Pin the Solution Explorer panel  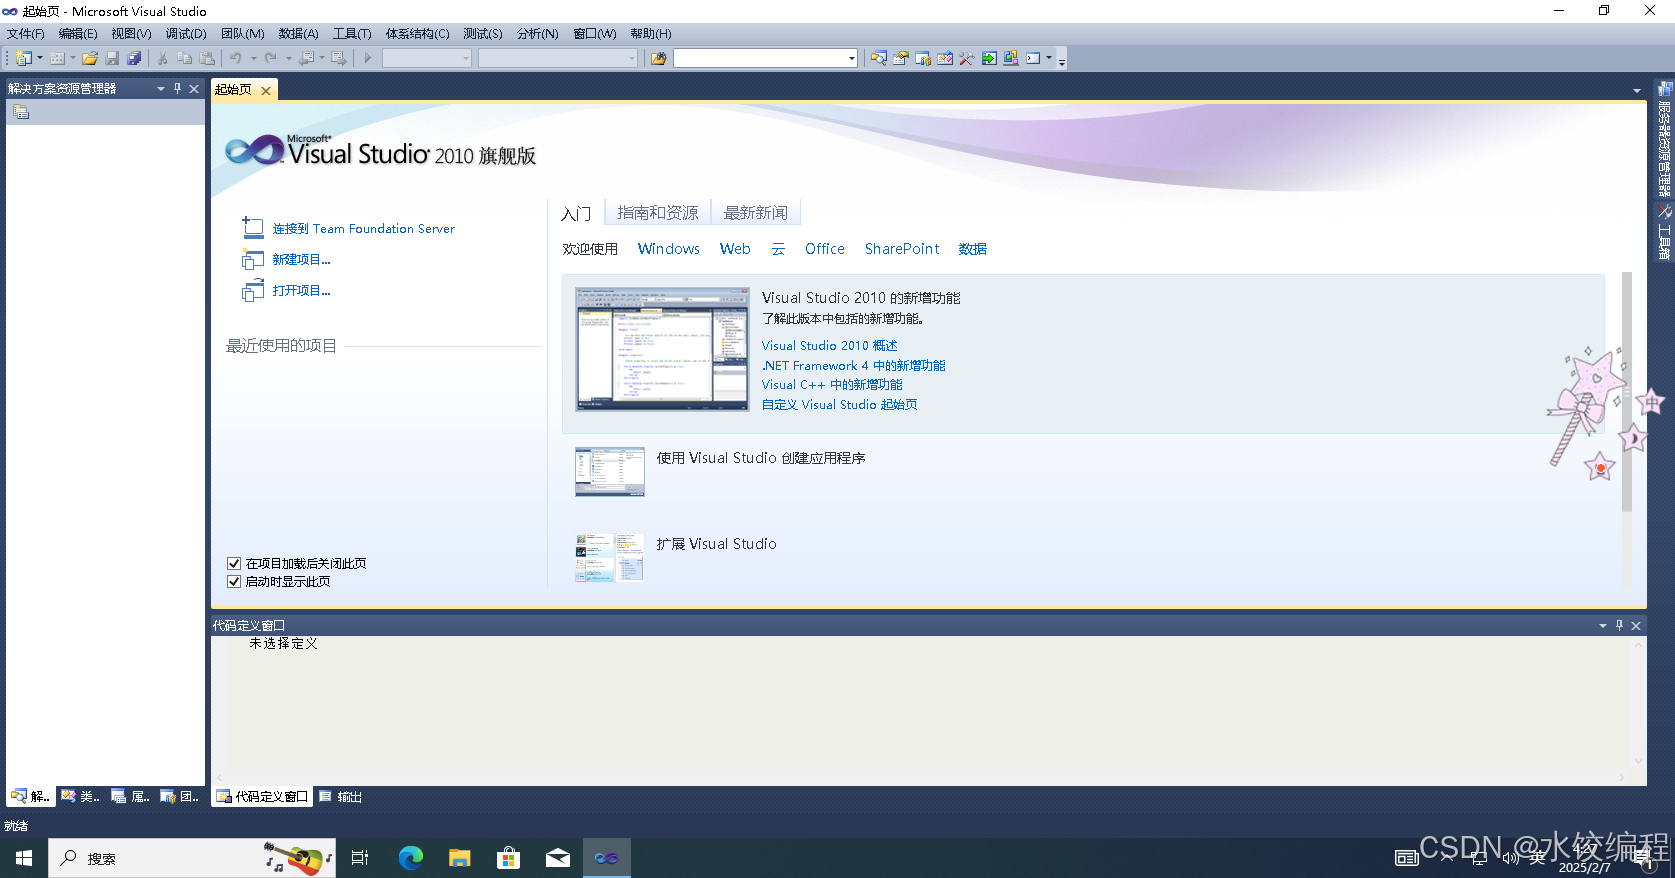click(177, 88)
